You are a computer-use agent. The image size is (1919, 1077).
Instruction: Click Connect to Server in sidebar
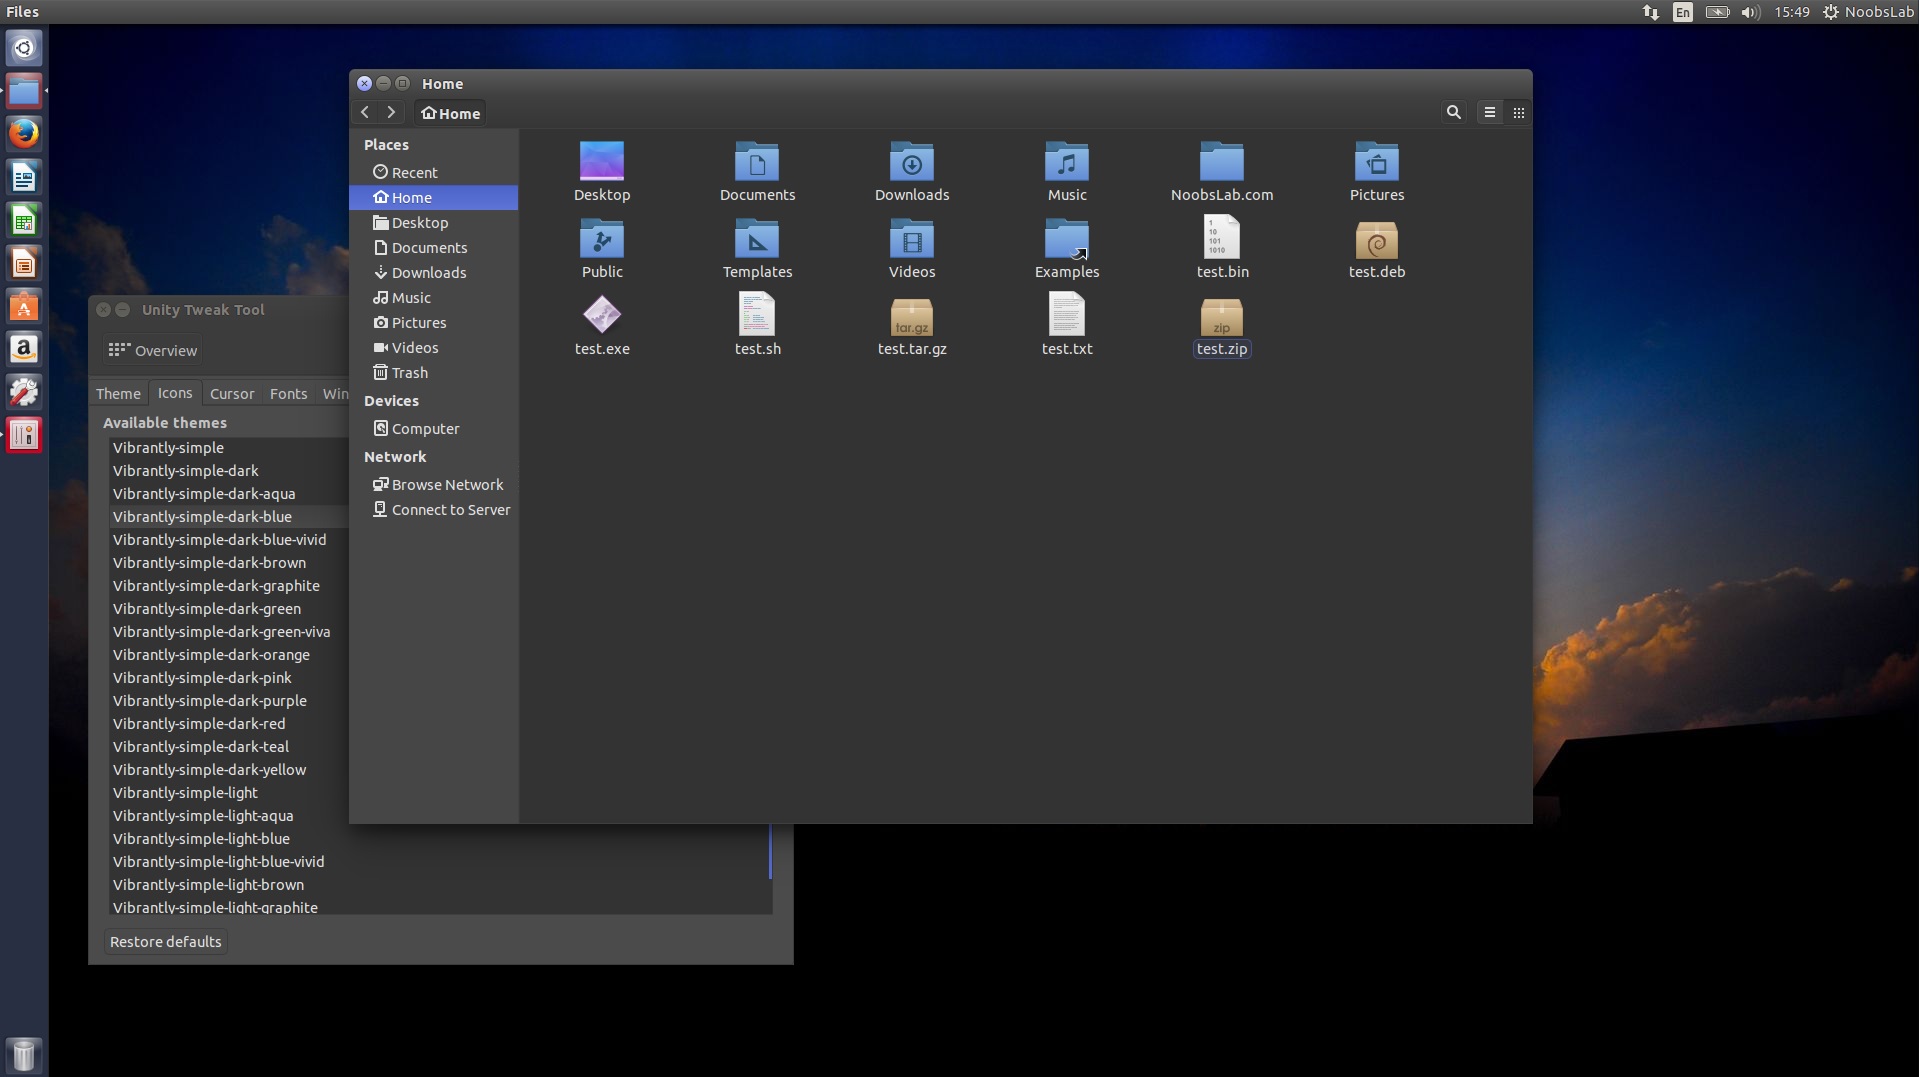click(x=434, y=510)
